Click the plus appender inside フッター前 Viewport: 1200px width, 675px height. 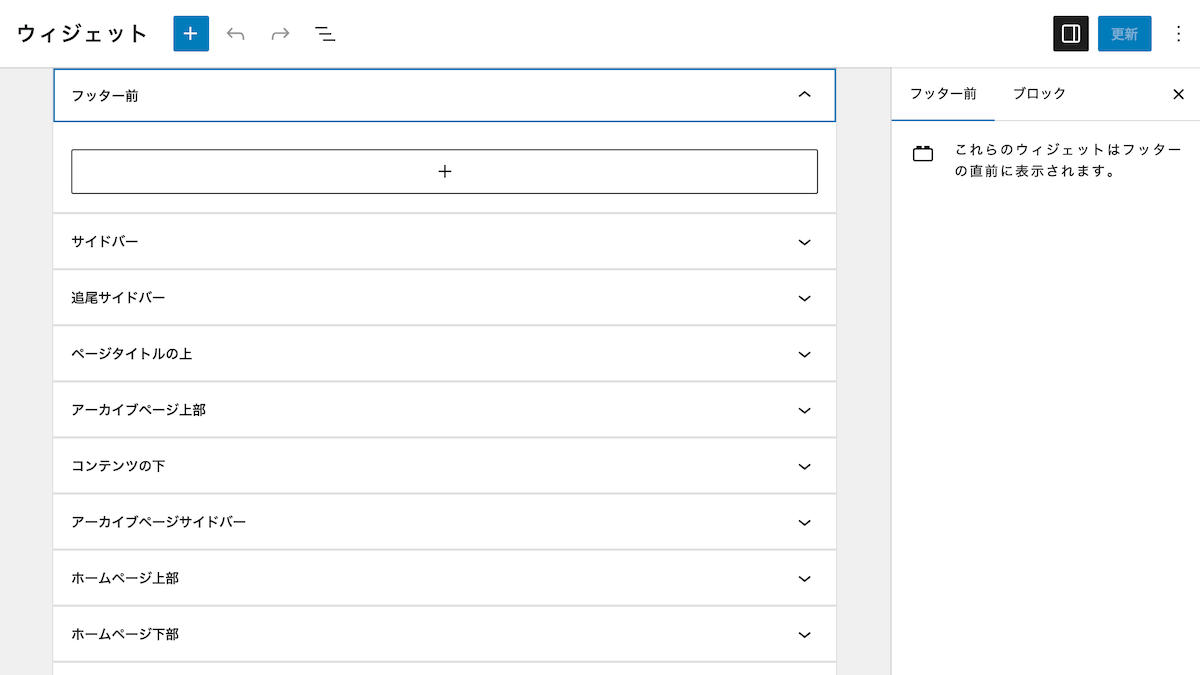[444, 171]
